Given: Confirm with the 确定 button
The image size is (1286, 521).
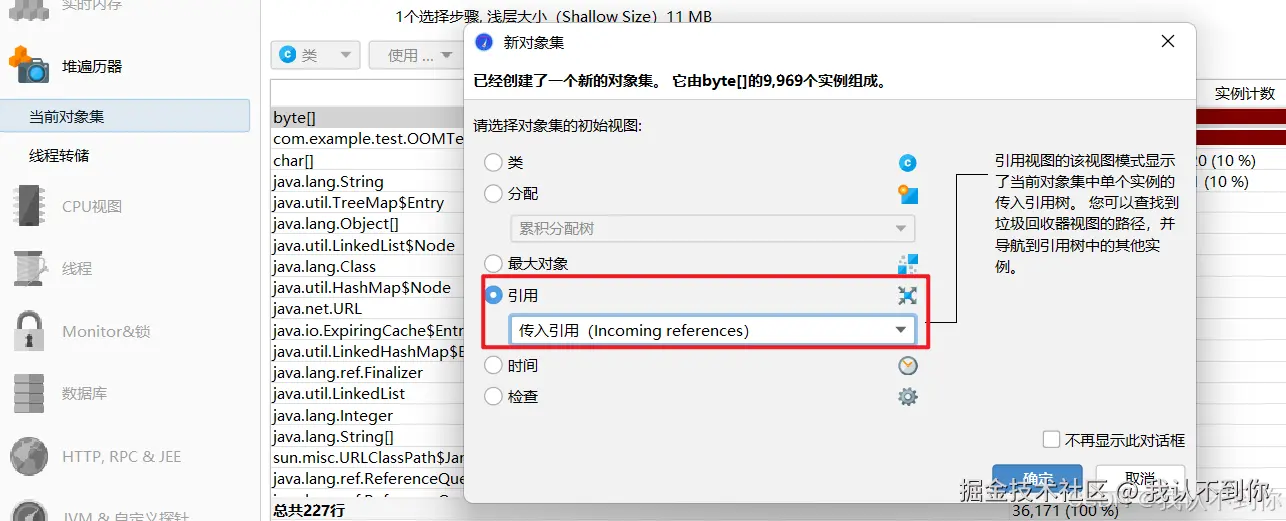Looking at the screenshot, I should coord(1037,479).
